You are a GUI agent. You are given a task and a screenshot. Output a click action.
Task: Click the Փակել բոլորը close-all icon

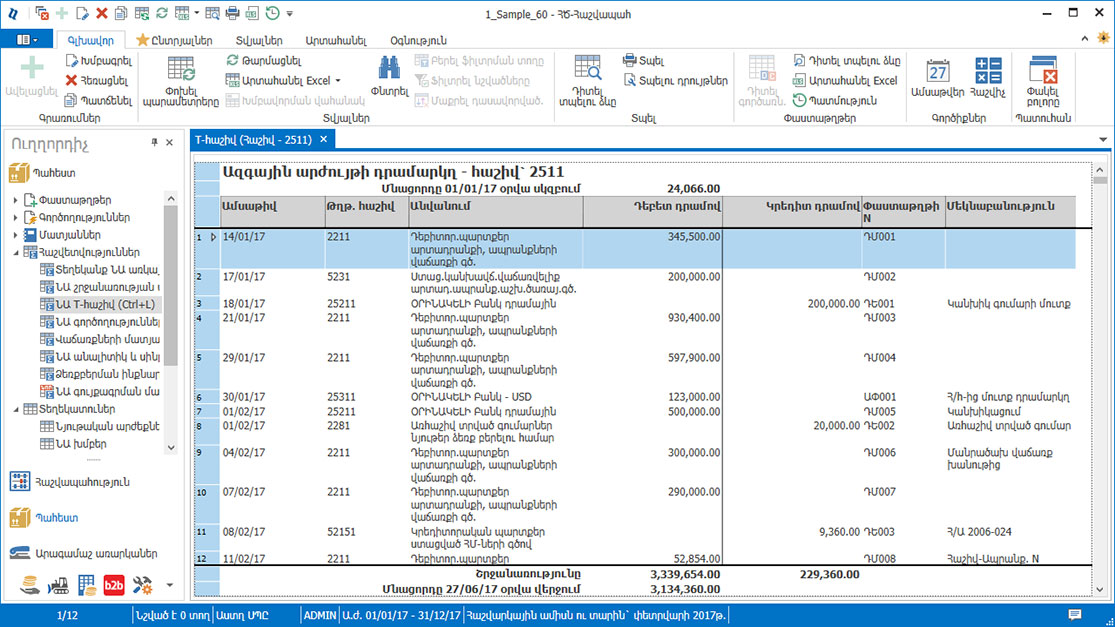[x=1042, y=75]
